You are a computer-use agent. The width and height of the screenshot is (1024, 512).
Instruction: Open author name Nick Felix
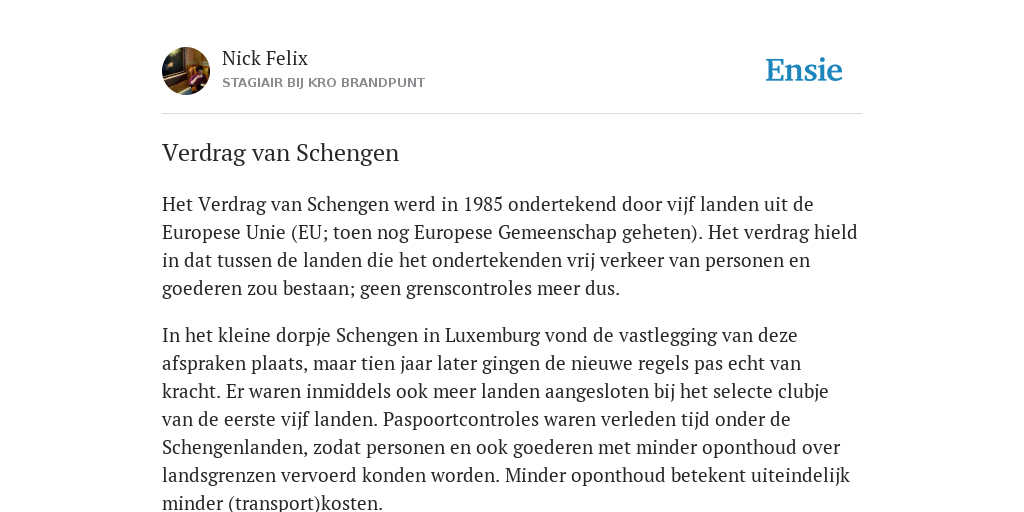264,59
